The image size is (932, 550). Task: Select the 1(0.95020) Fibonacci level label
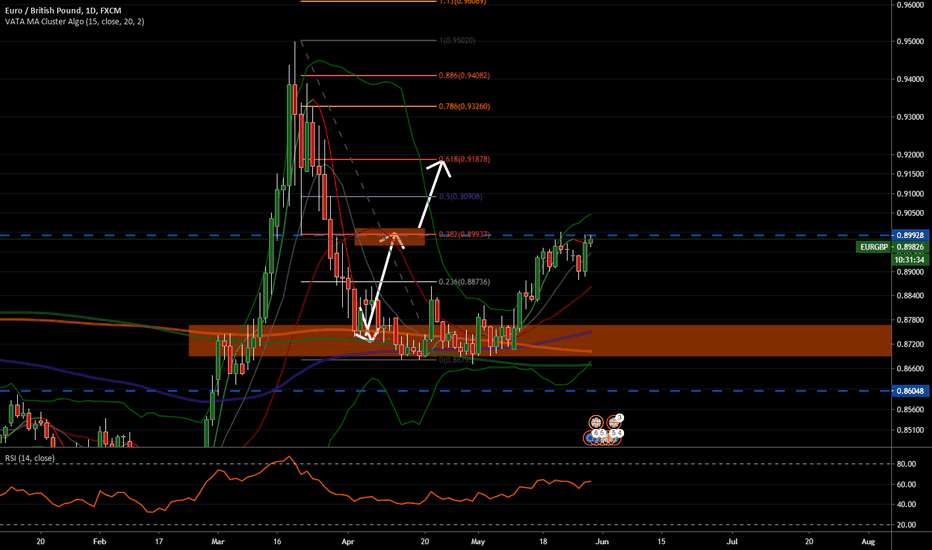point(456,40)
